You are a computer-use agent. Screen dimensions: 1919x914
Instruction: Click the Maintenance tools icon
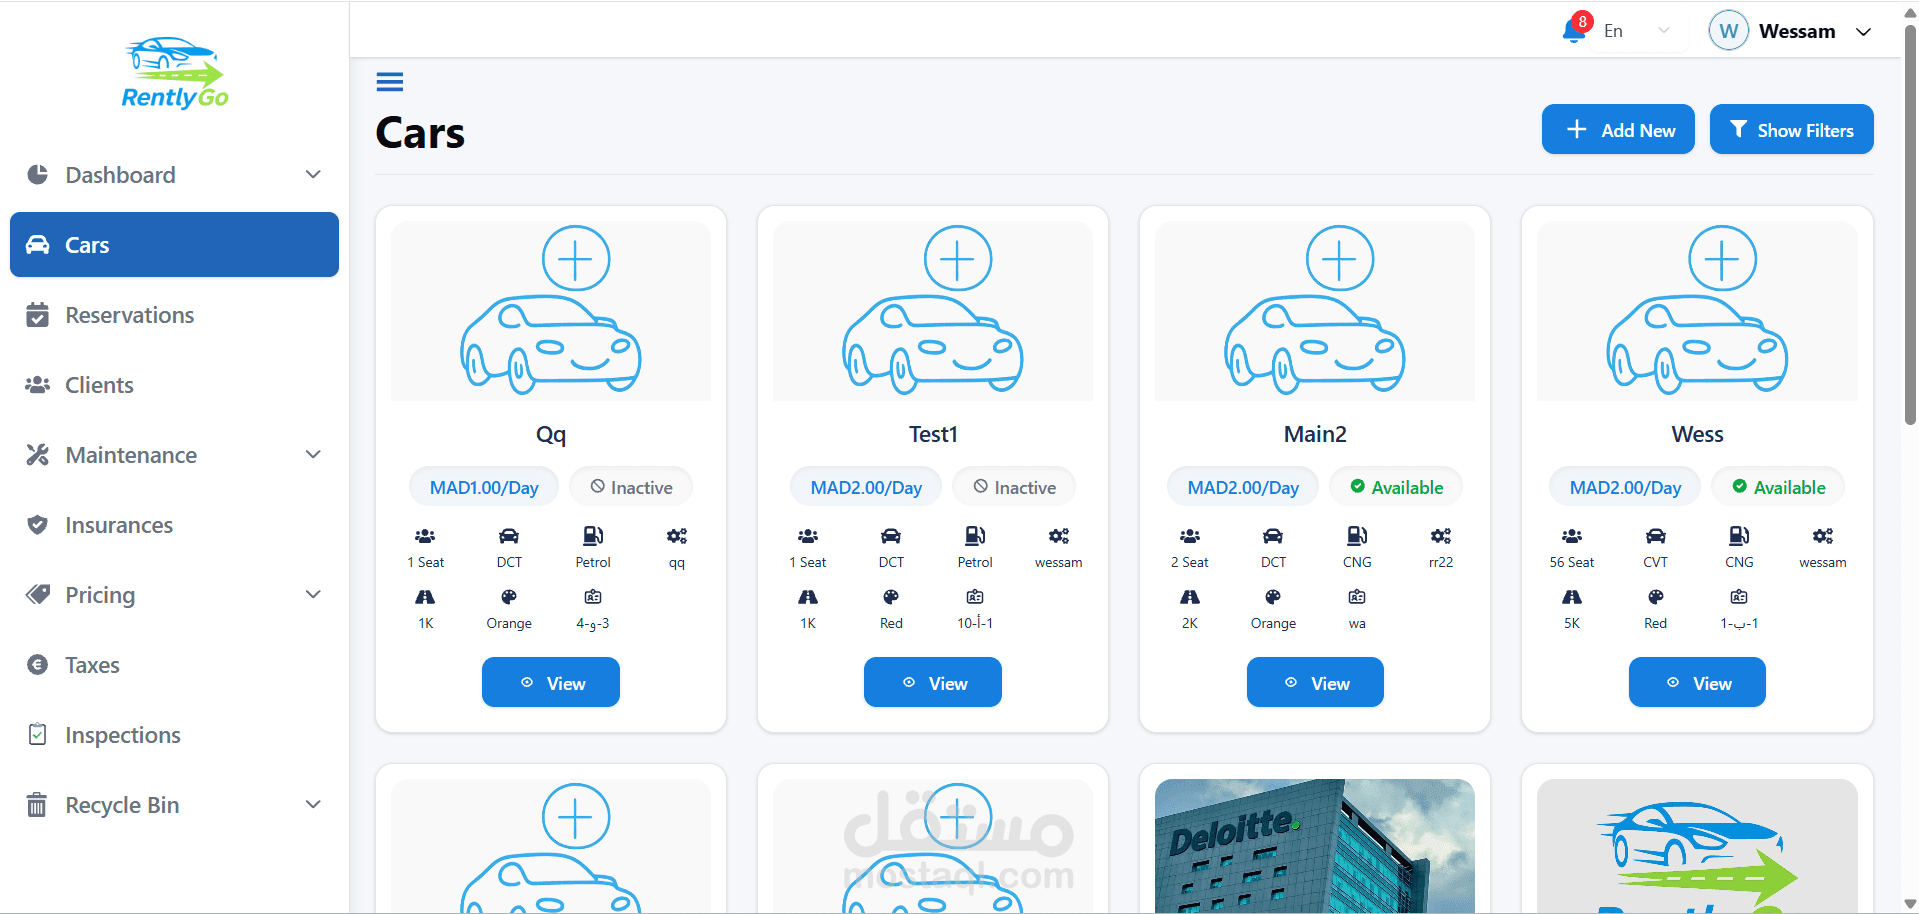coord(38,455)
